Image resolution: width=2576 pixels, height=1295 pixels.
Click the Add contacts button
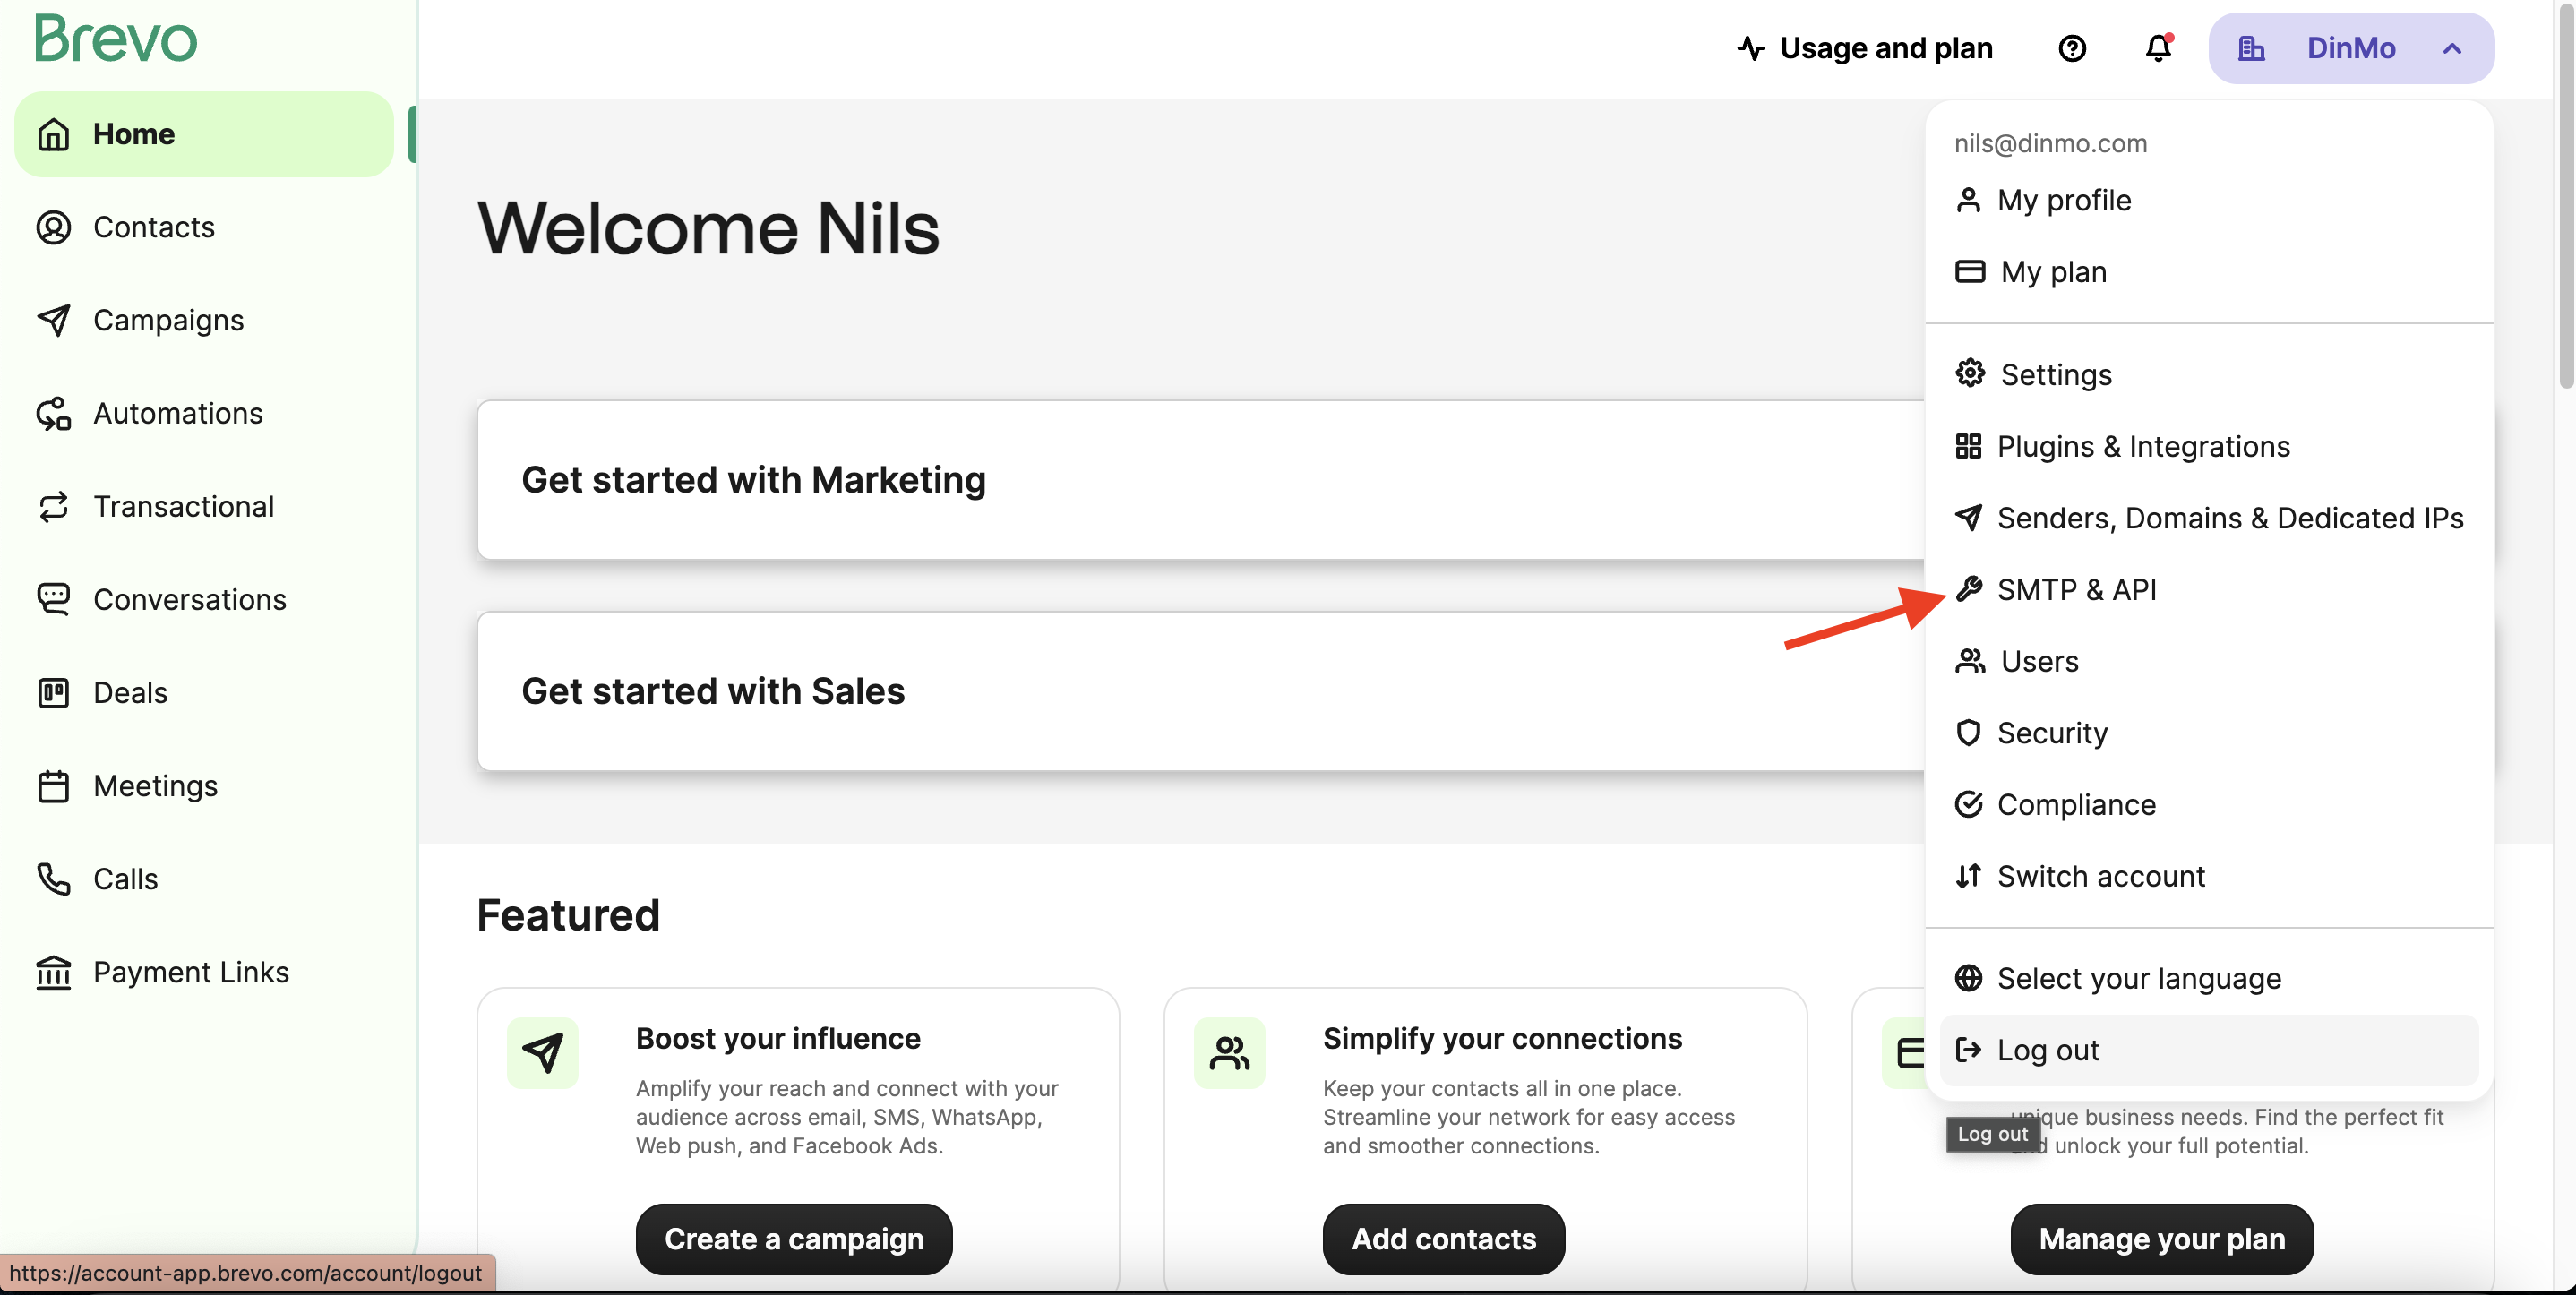(1443, 1239)
